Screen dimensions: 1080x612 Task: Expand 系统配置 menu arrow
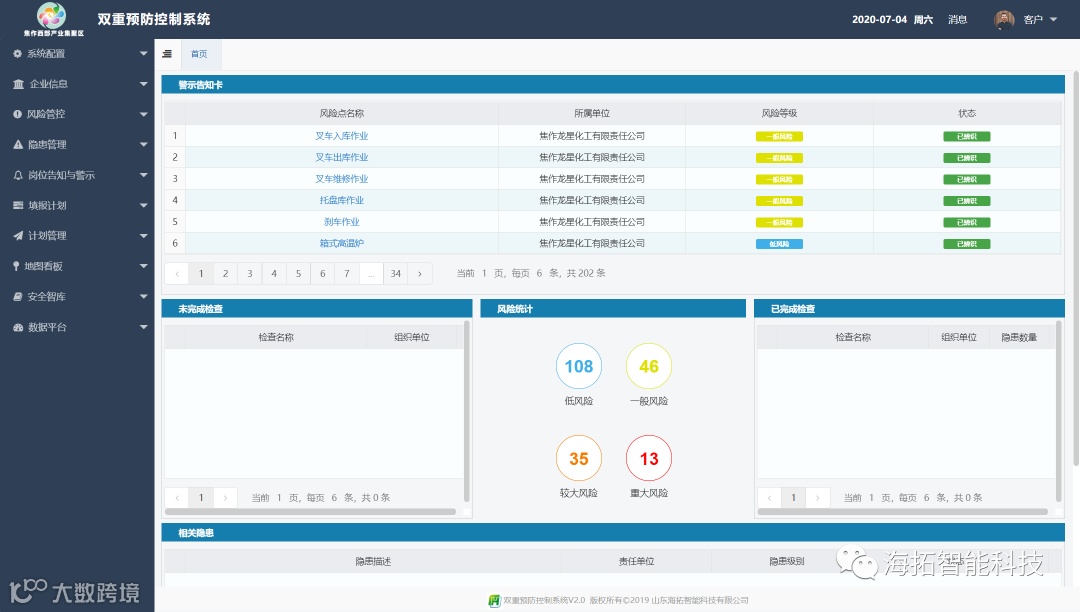pos(143,54)
